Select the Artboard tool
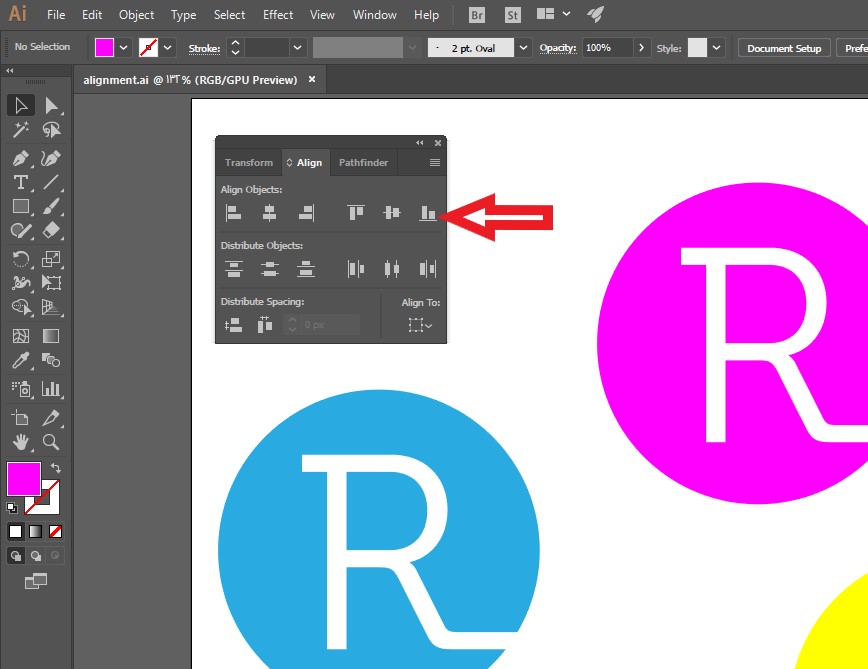This screenshot has height=669, width=868. [21, 418]
